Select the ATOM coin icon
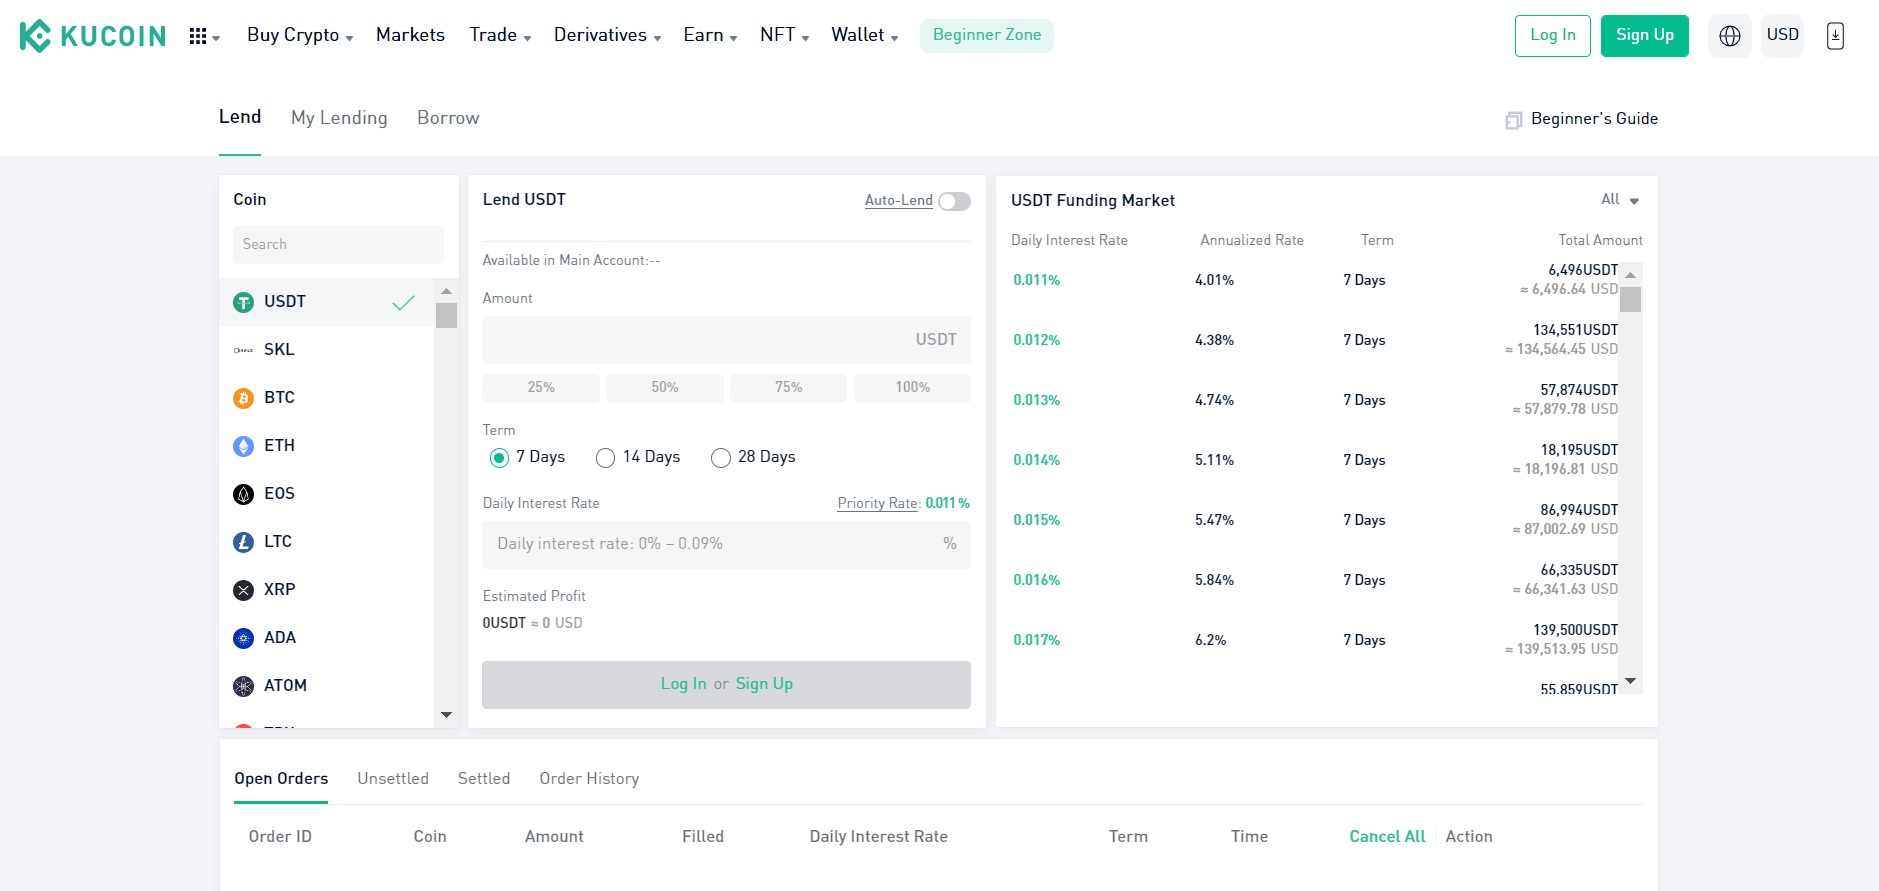The height and width of the screenshot is (891, 1879). pos(243,686)
